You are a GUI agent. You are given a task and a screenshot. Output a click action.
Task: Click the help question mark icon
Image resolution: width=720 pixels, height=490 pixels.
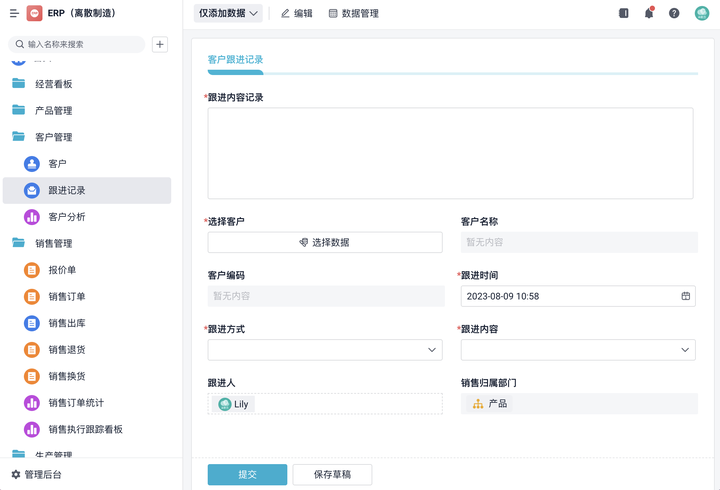(x=674, y=13)
